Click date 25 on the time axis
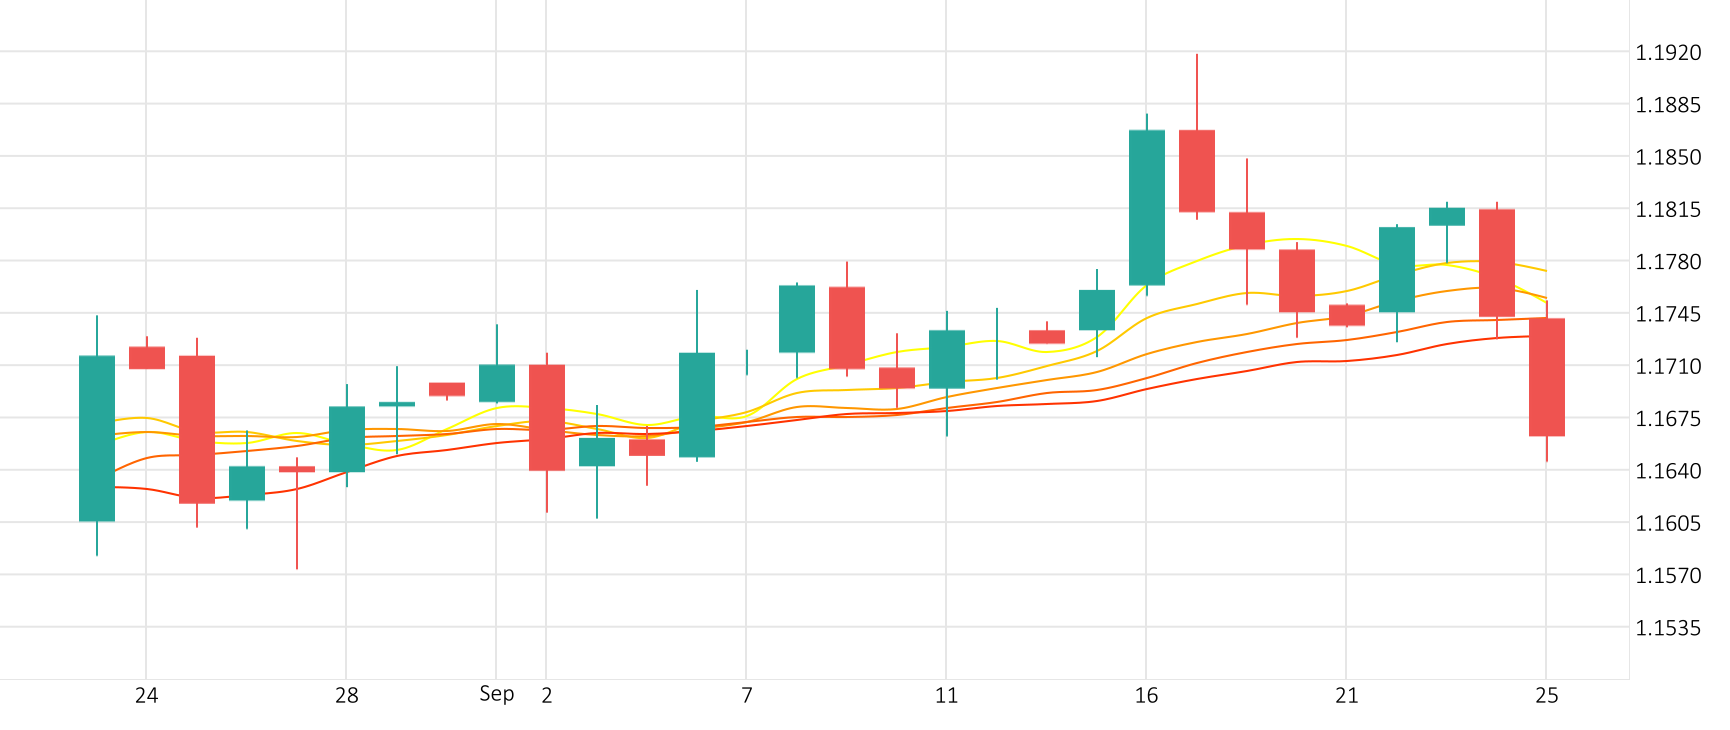 coord(1546,695)
